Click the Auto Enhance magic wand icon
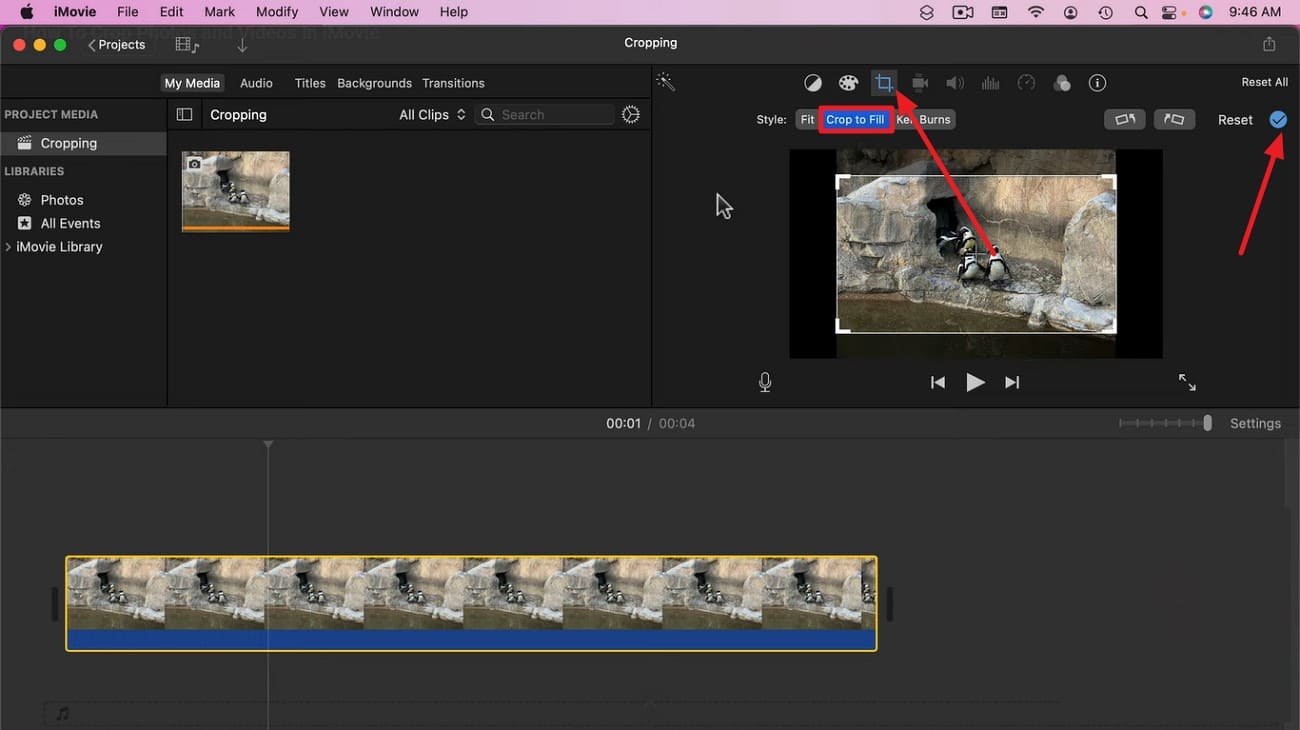The width and height of the screenshot is (1300, 730). 666,82
